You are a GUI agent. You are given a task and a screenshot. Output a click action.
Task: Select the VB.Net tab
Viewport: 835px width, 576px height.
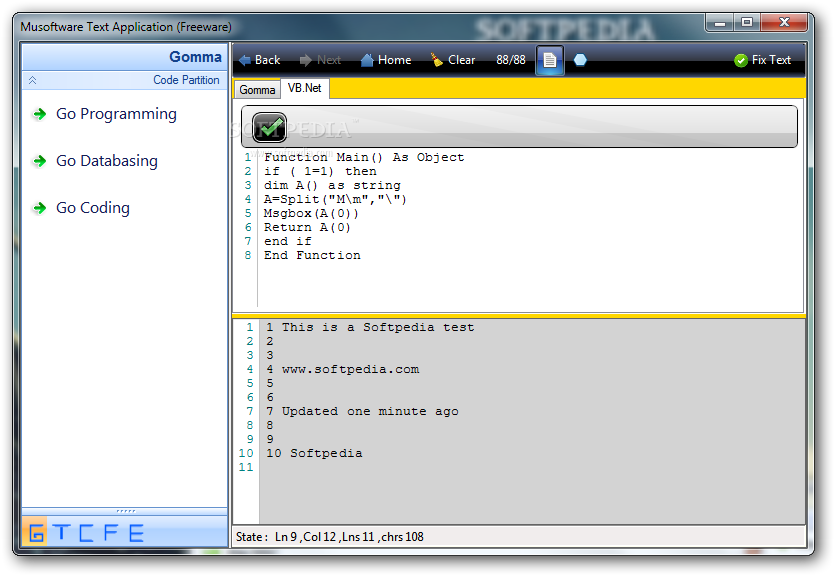pos(305,88)
